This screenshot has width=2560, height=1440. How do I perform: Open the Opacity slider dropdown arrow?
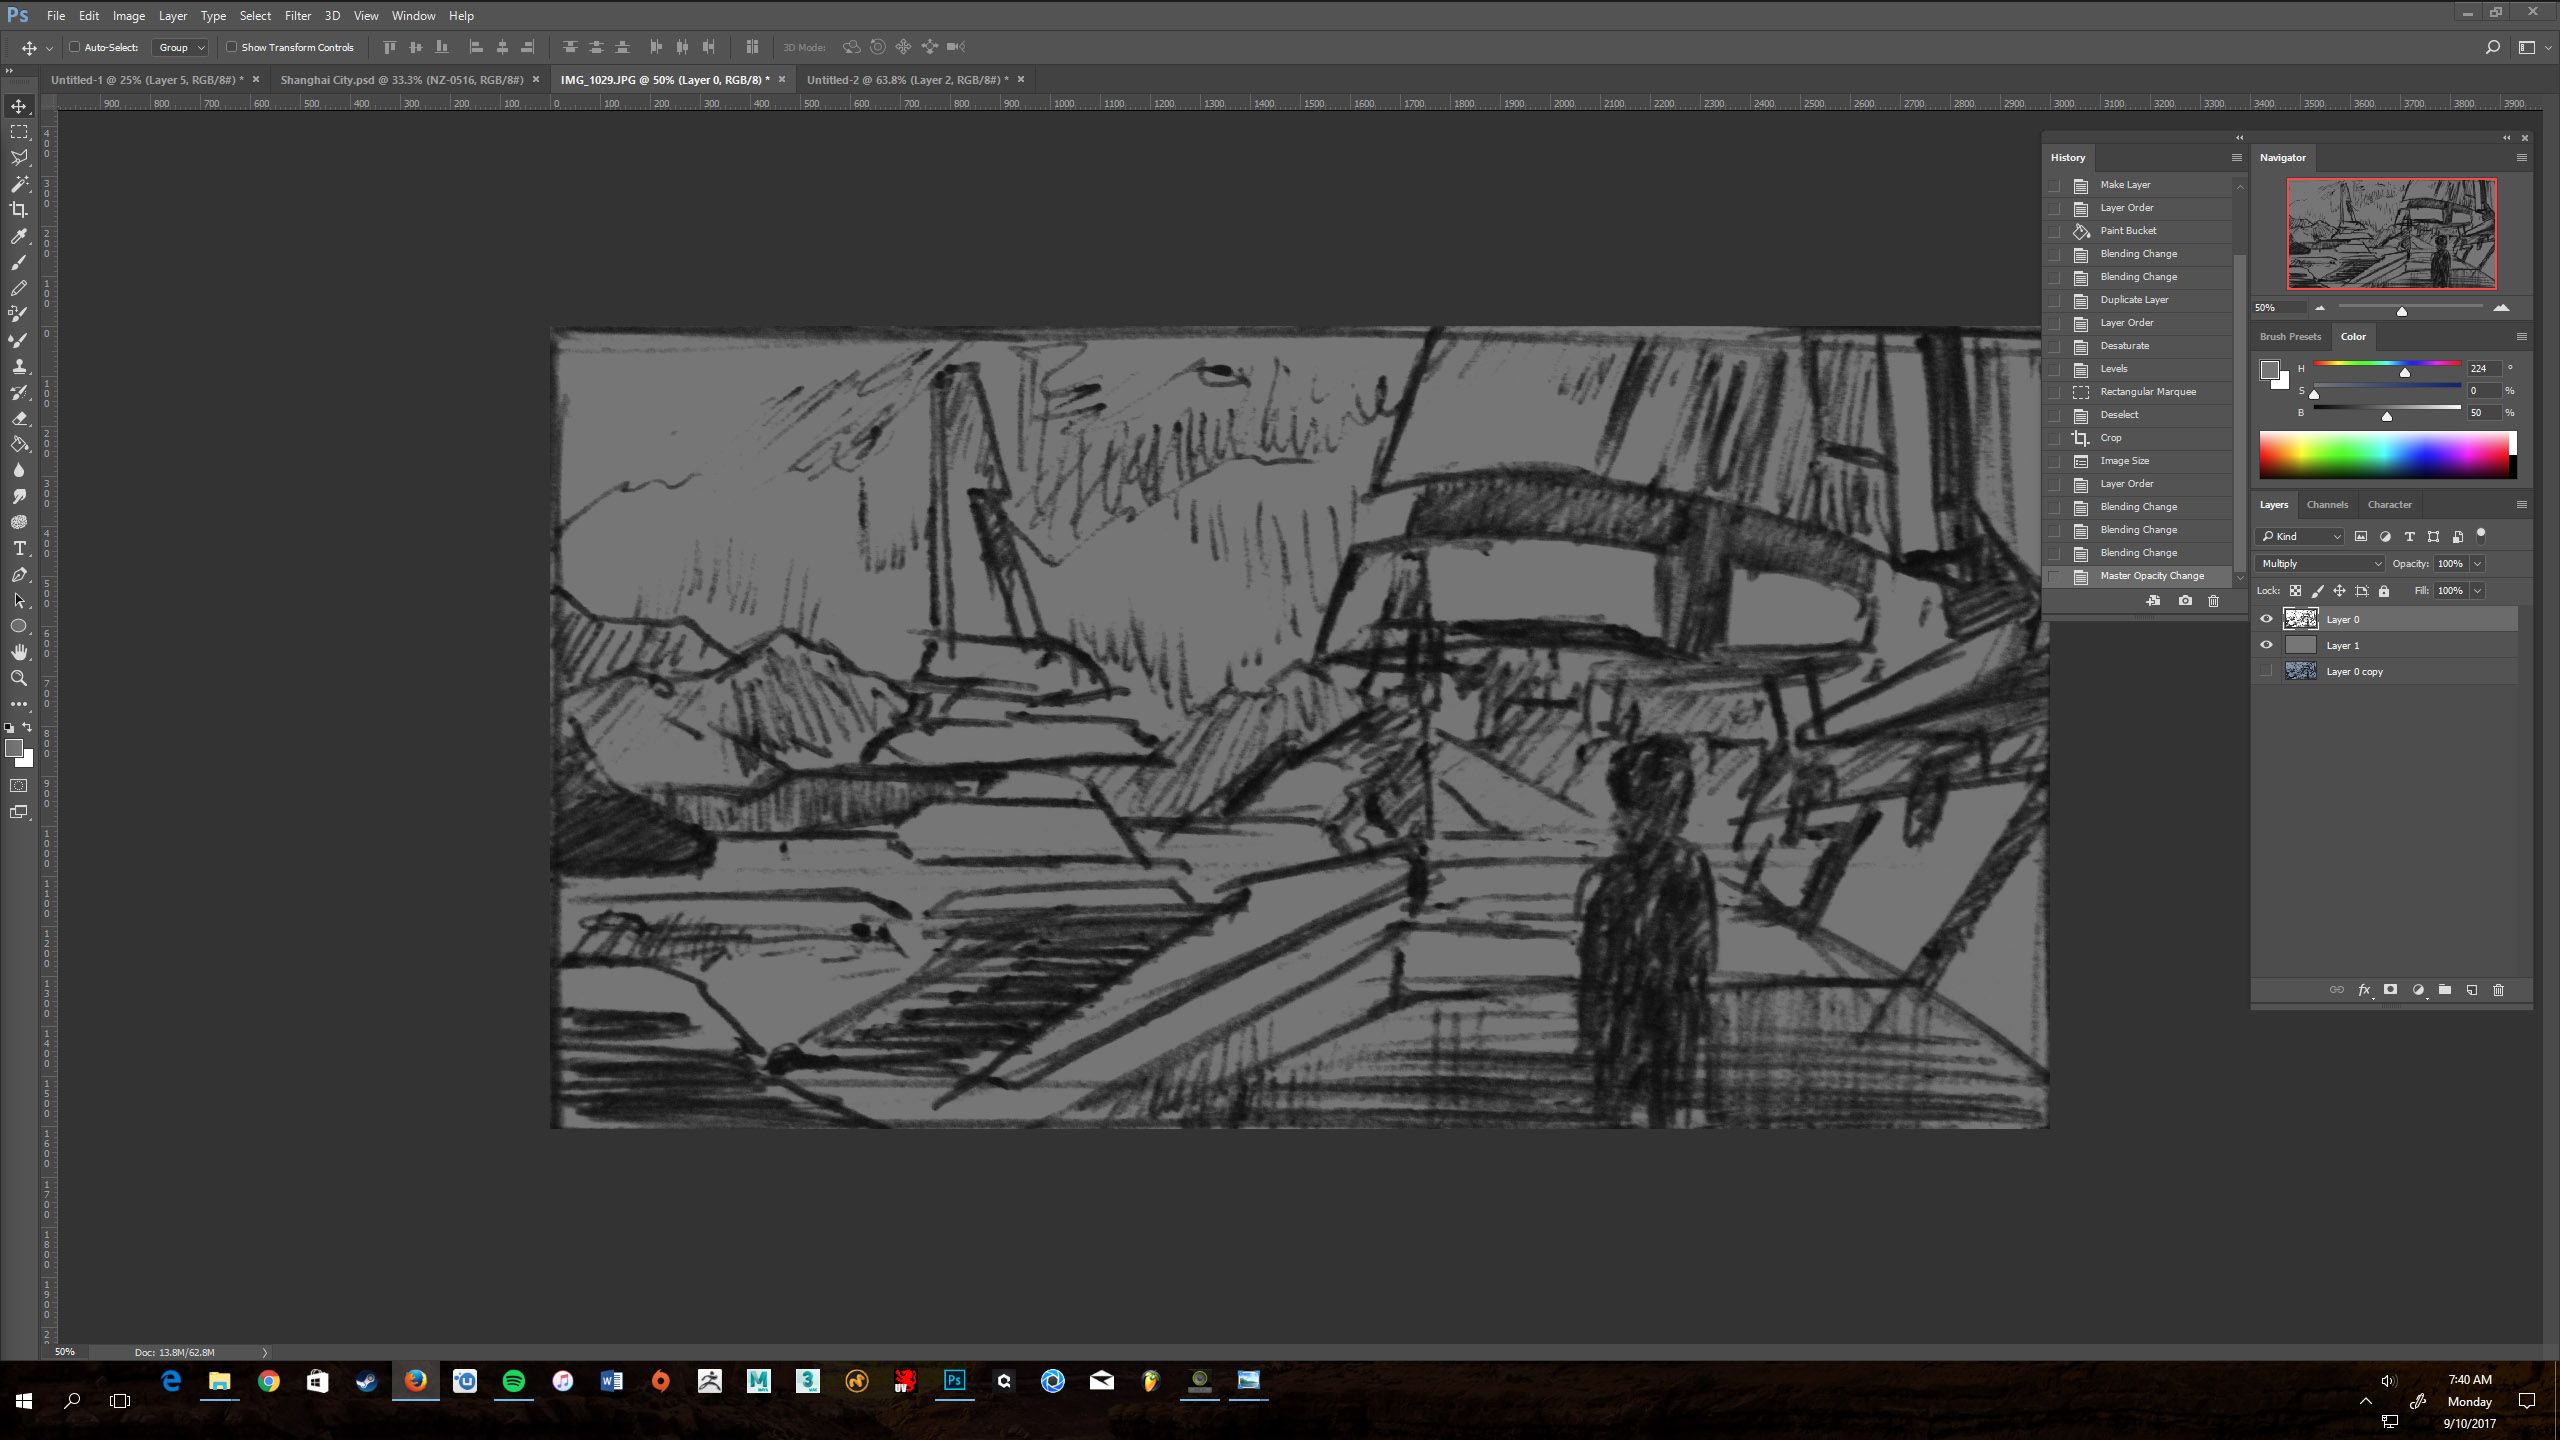click(x=2478, y=564)
